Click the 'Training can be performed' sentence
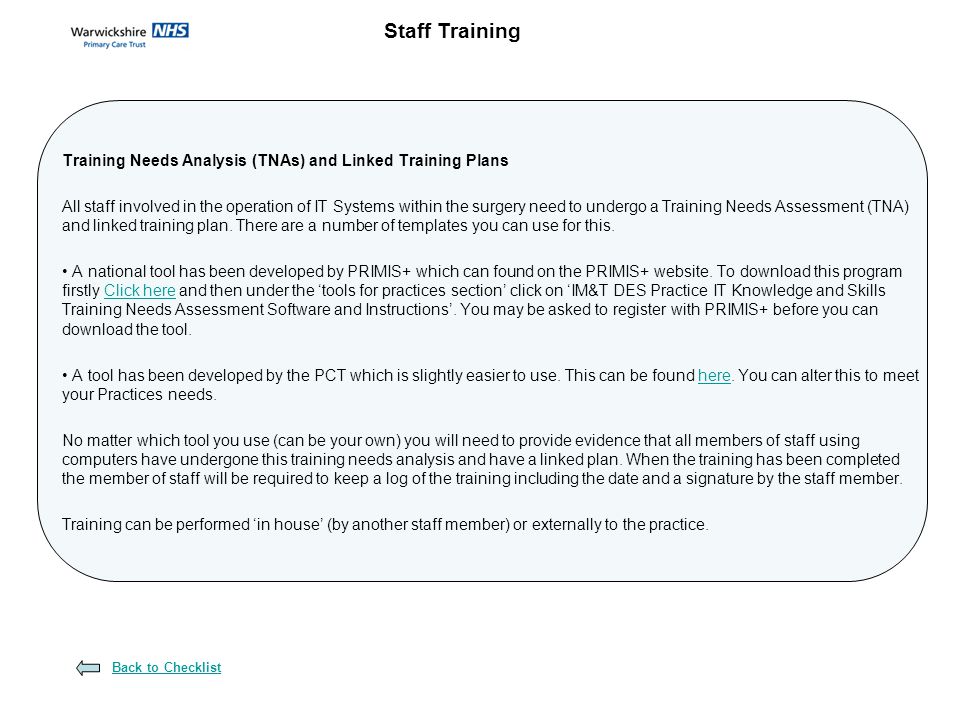This screenshot has height=720, width=960. click(x=385, y=525)
